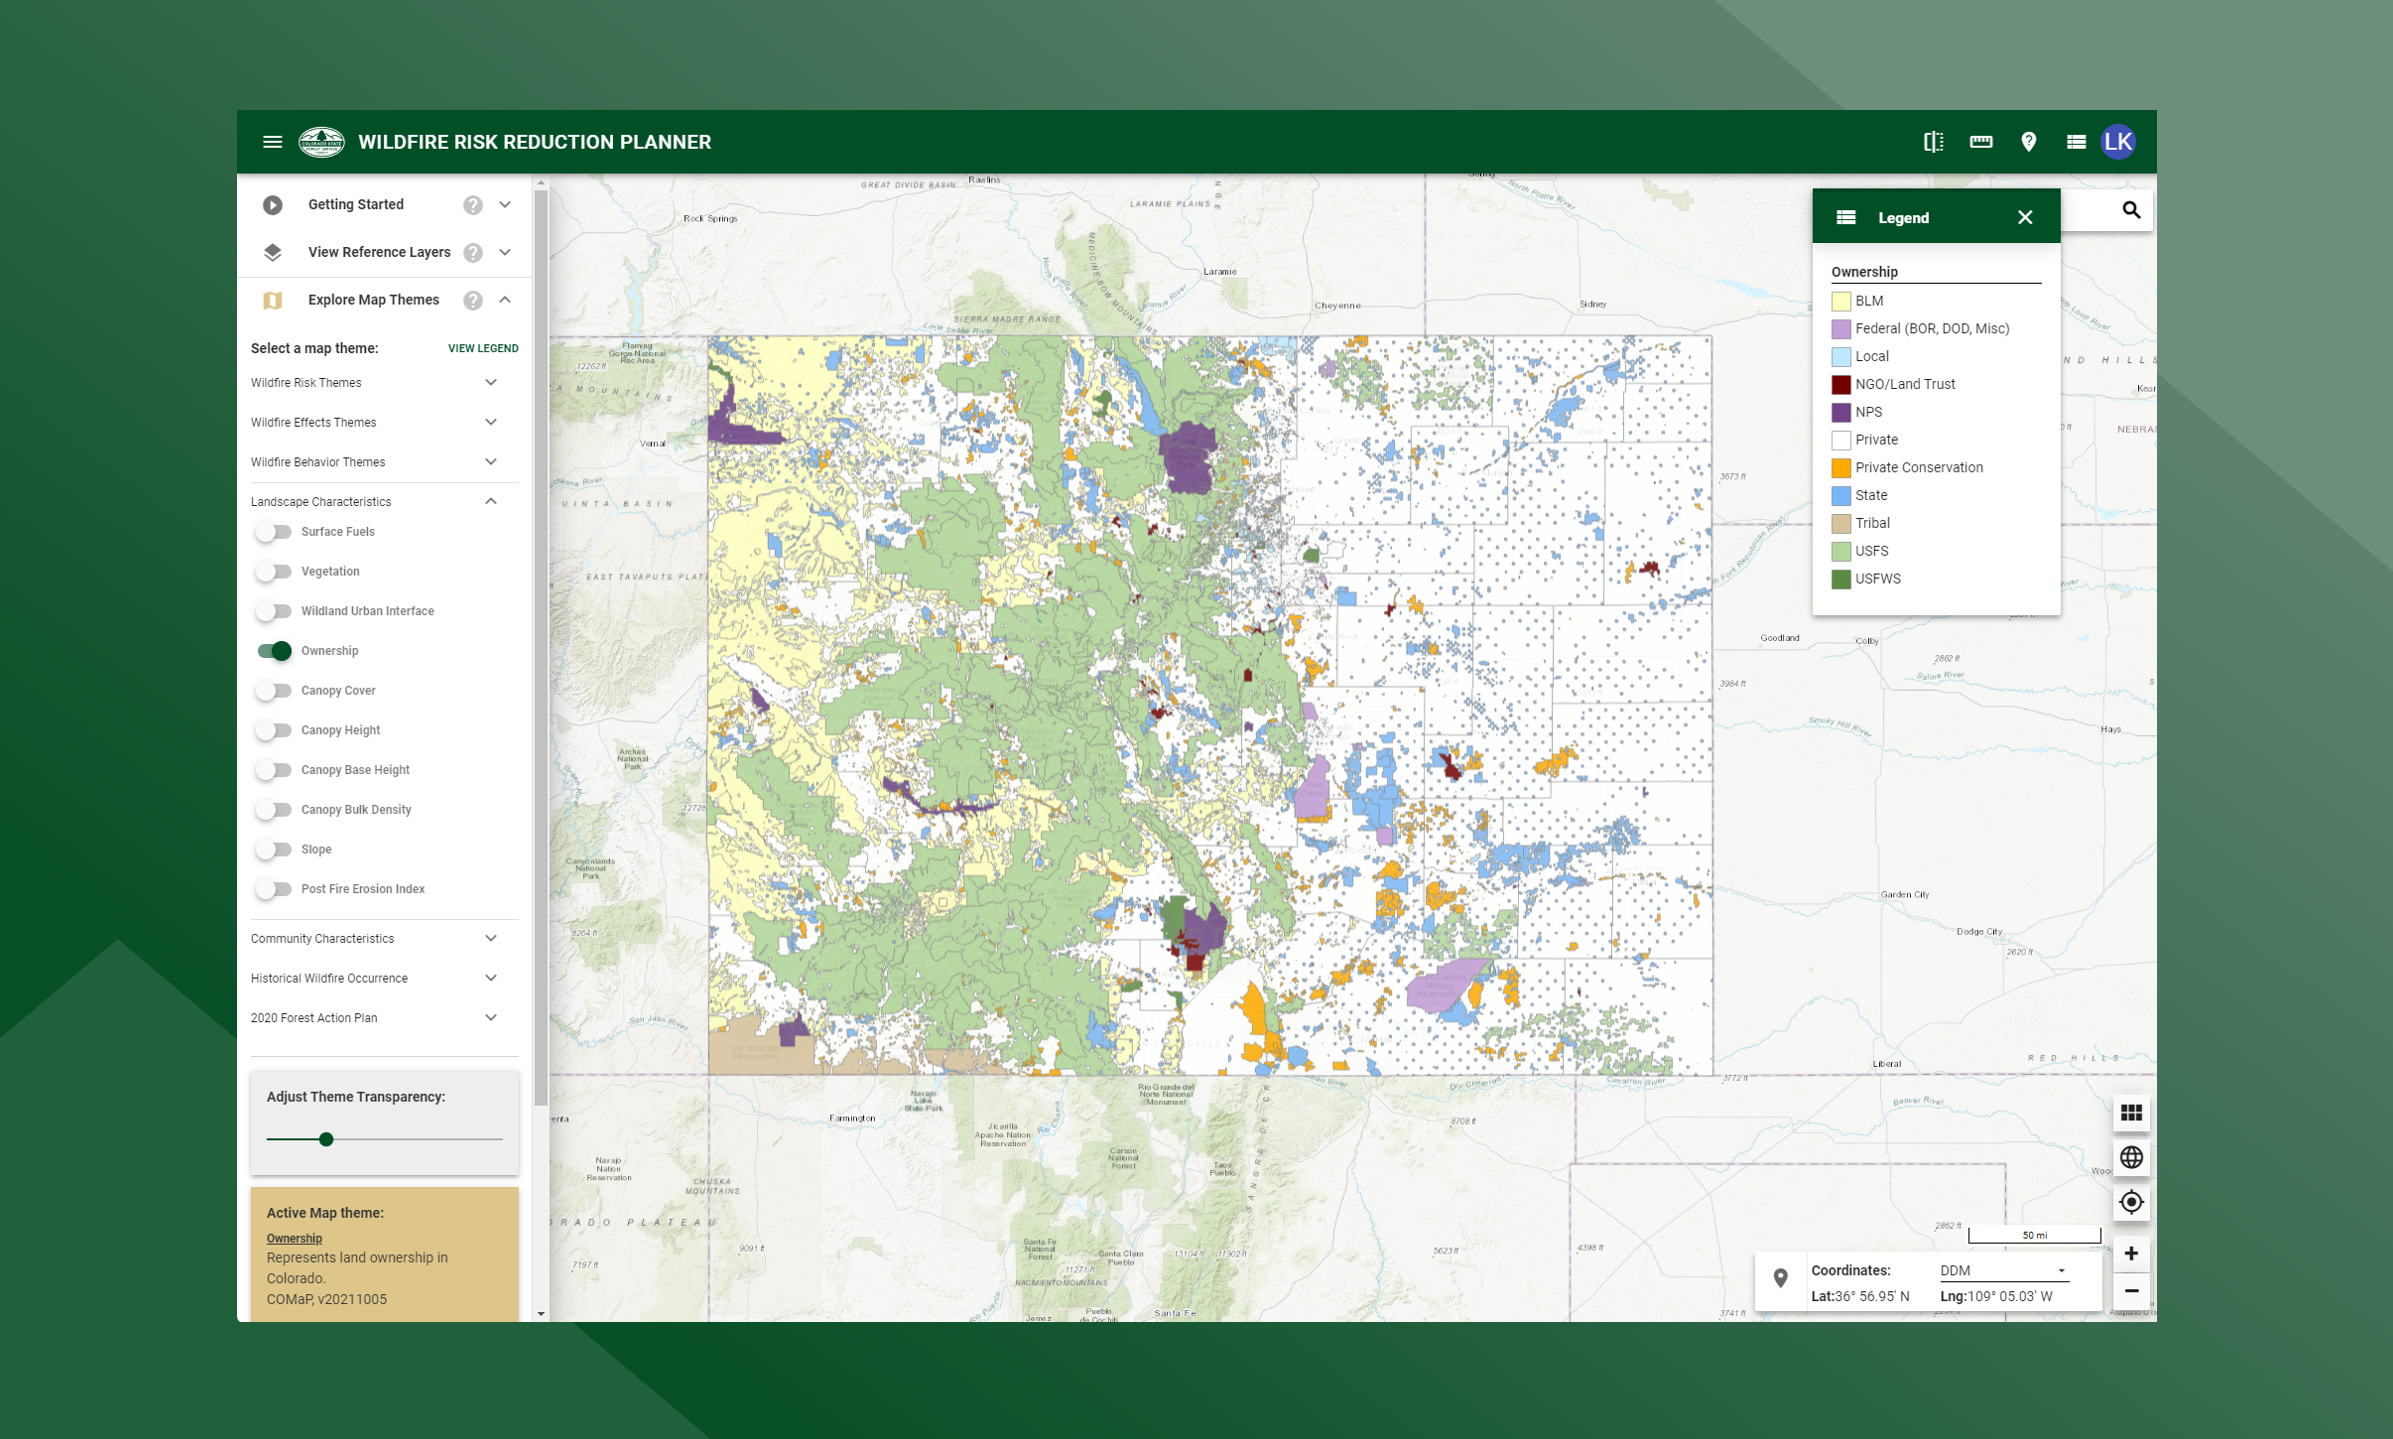Screen dimensions: 2393x1439
Task: Click the Getting Started play icon
Action: pyautogui.click(x=272, y=205)
